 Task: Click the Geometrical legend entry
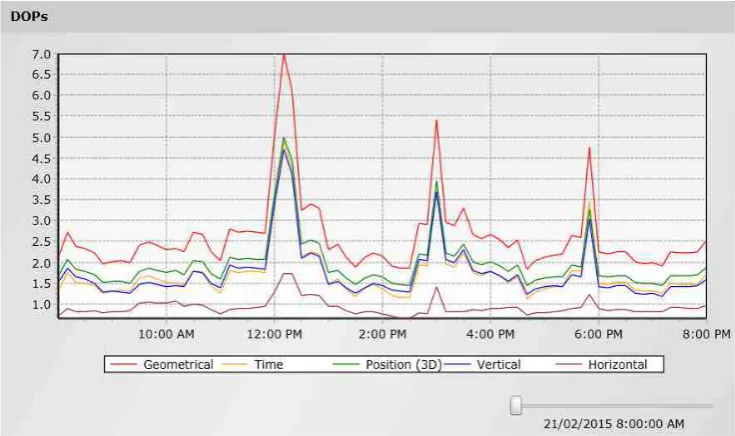161,365
